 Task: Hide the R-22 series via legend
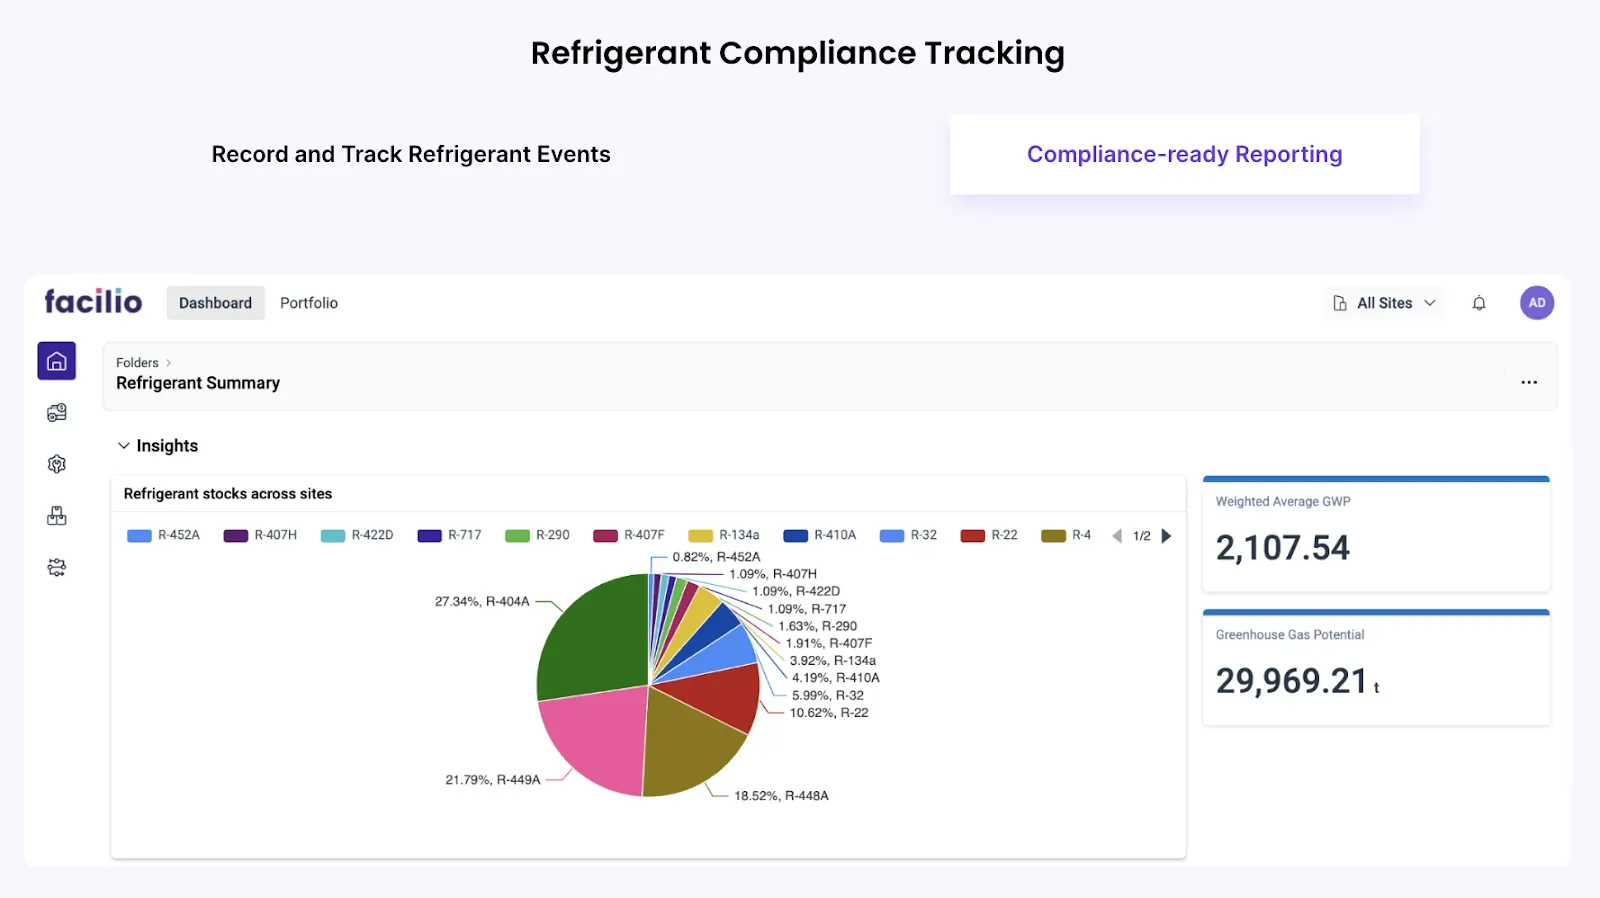click(990, 535)
